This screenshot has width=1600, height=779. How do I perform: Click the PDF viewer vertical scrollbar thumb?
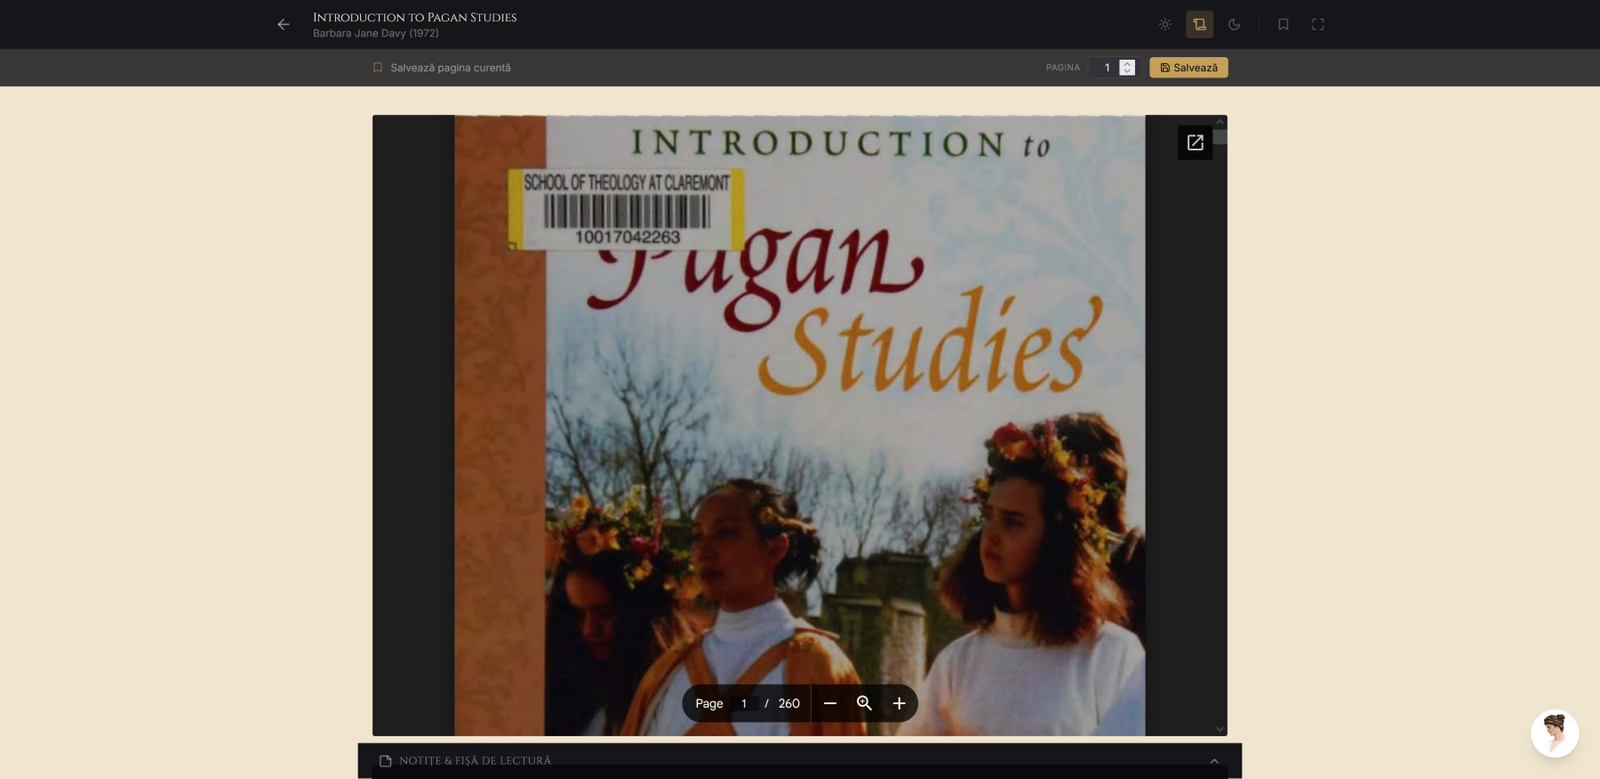tap(1220, 137)
